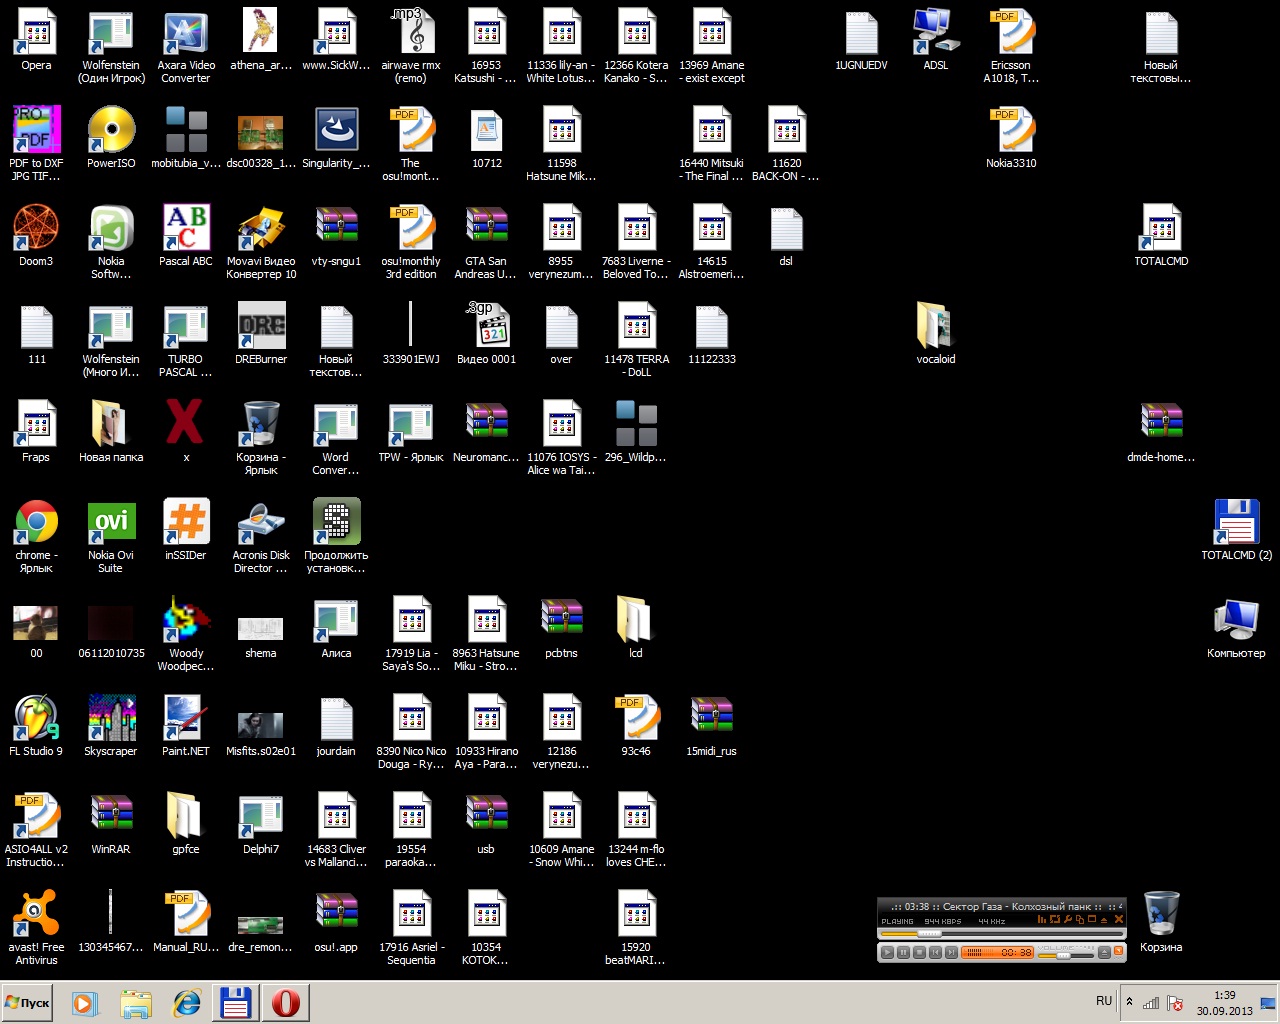Toggle repeat/shuffle icon in the audio player

coord(1055,920)
